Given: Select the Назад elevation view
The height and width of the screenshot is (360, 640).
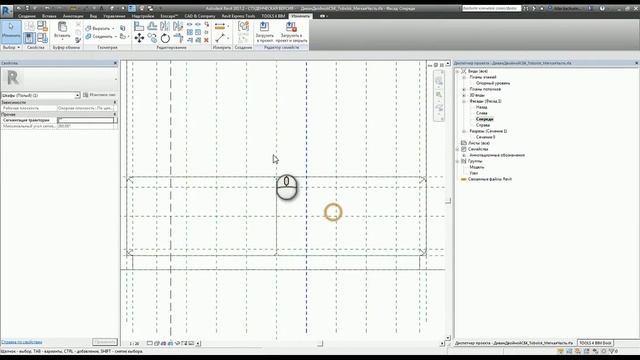Looking at the screenshot, I should click(482, 107).
